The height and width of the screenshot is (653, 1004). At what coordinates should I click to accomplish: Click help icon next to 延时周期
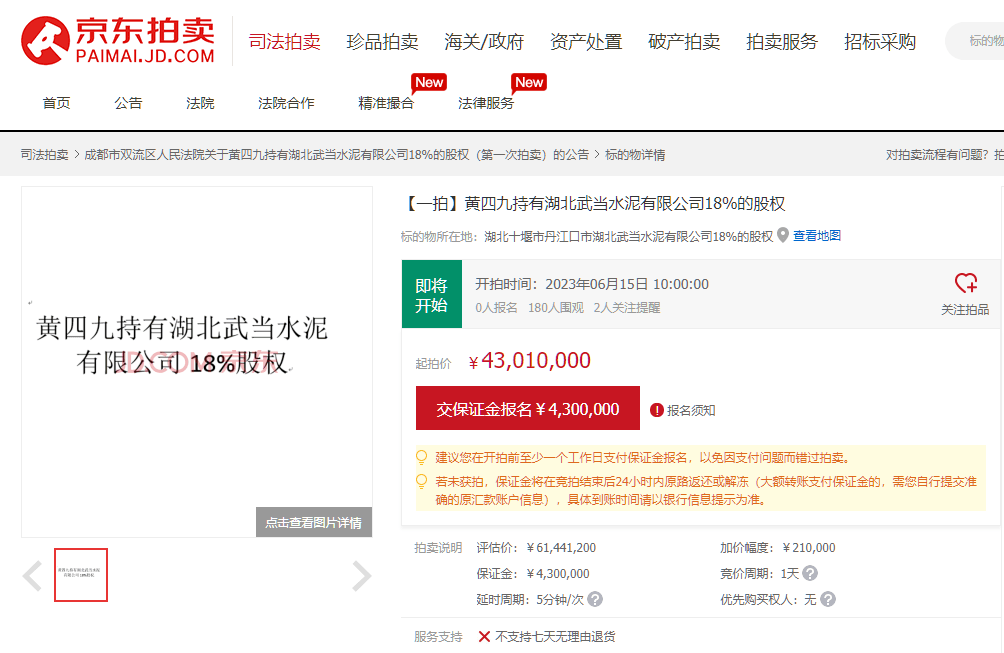(595, 599)
